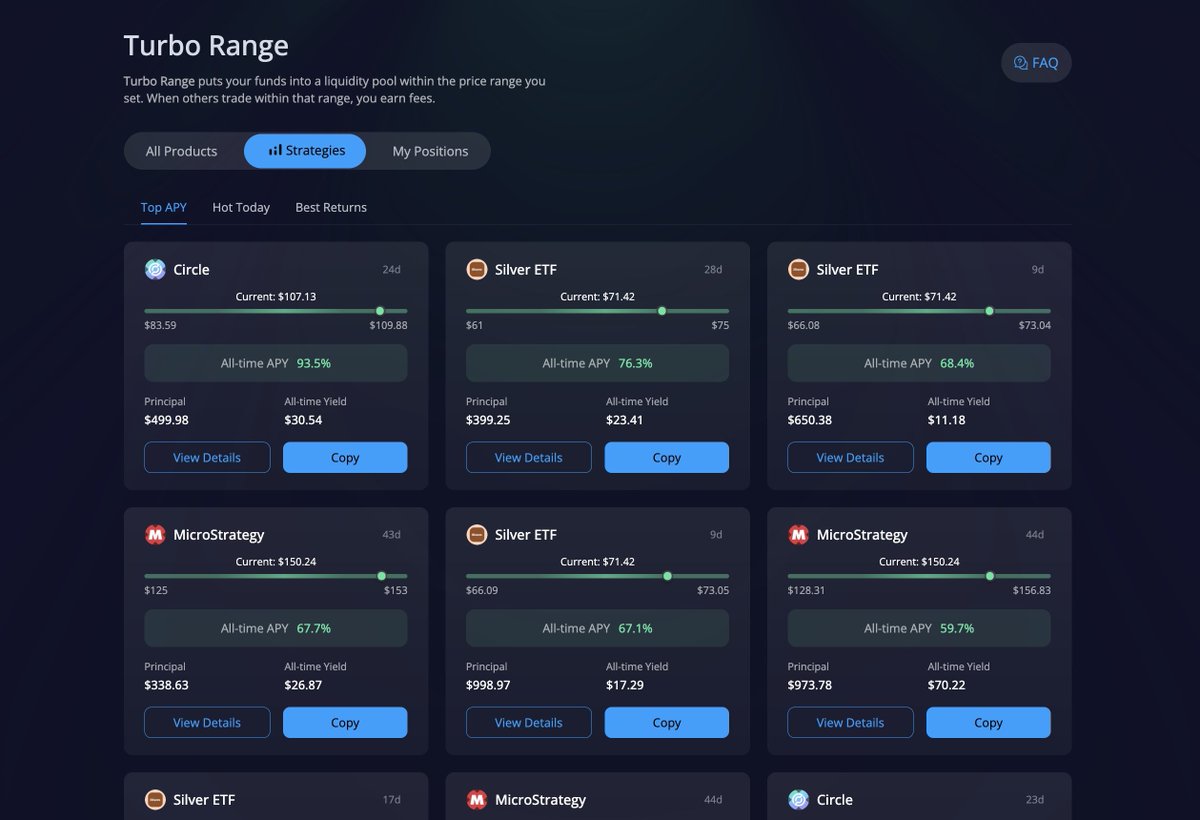
Task: Click the "Current: $150.24" label on 43d card
Action: (276, 562)
